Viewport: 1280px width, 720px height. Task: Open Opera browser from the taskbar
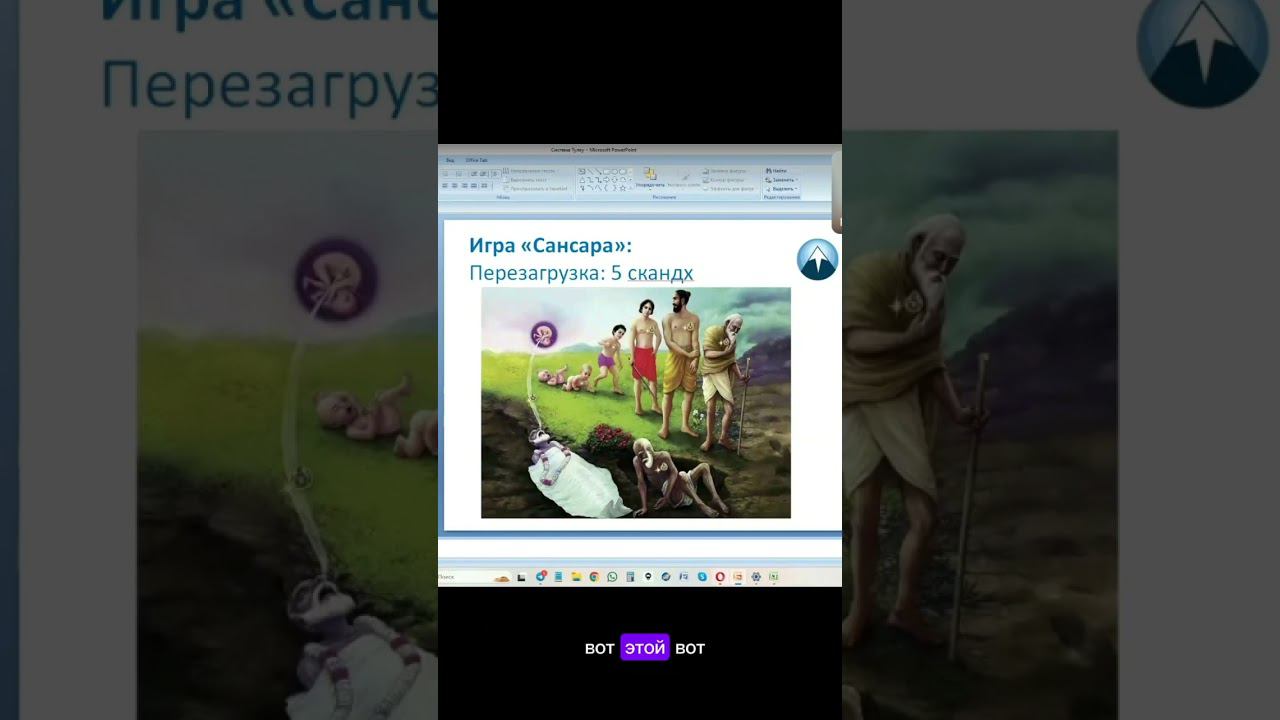pos(720,577)
